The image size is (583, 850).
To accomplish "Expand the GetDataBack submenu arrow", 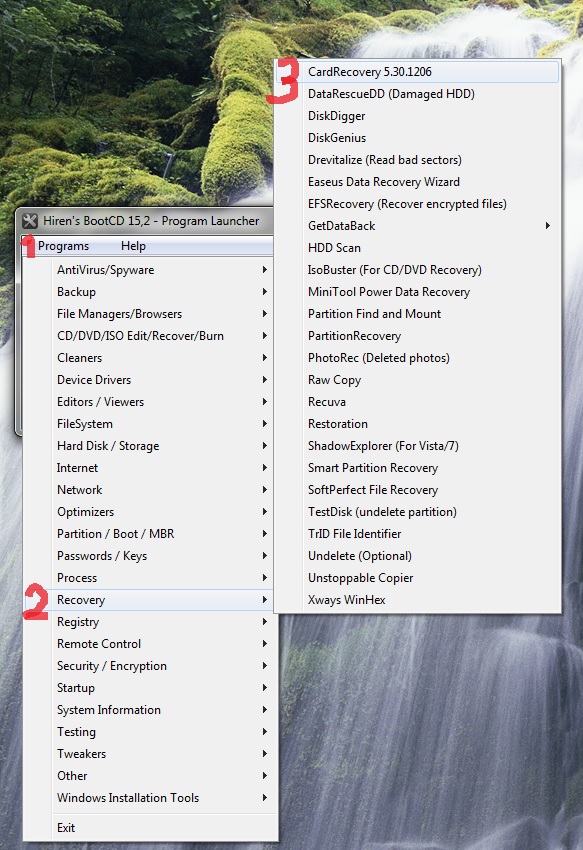I will [x=548, y=226].
